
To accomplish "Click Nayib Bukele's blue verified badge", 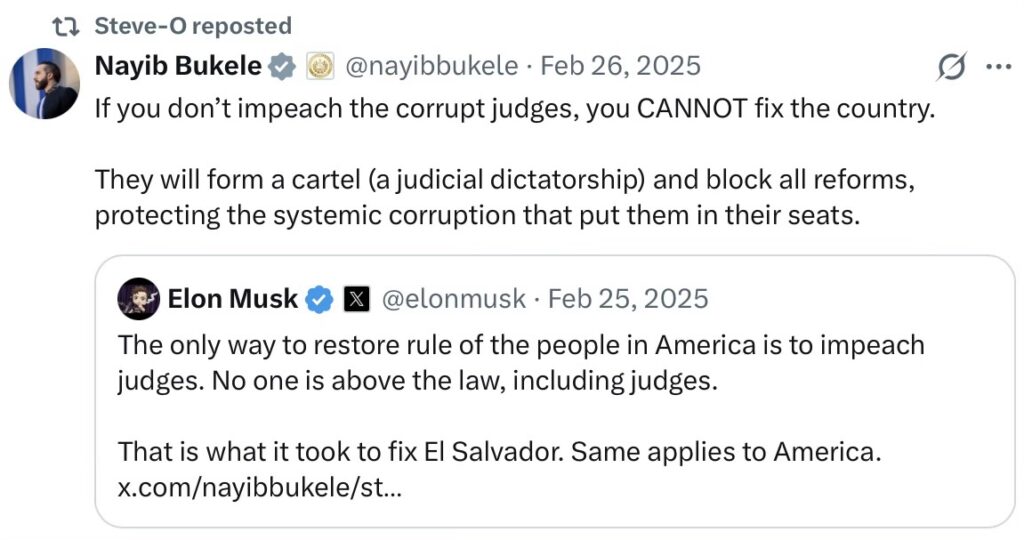I will [283, 67].
